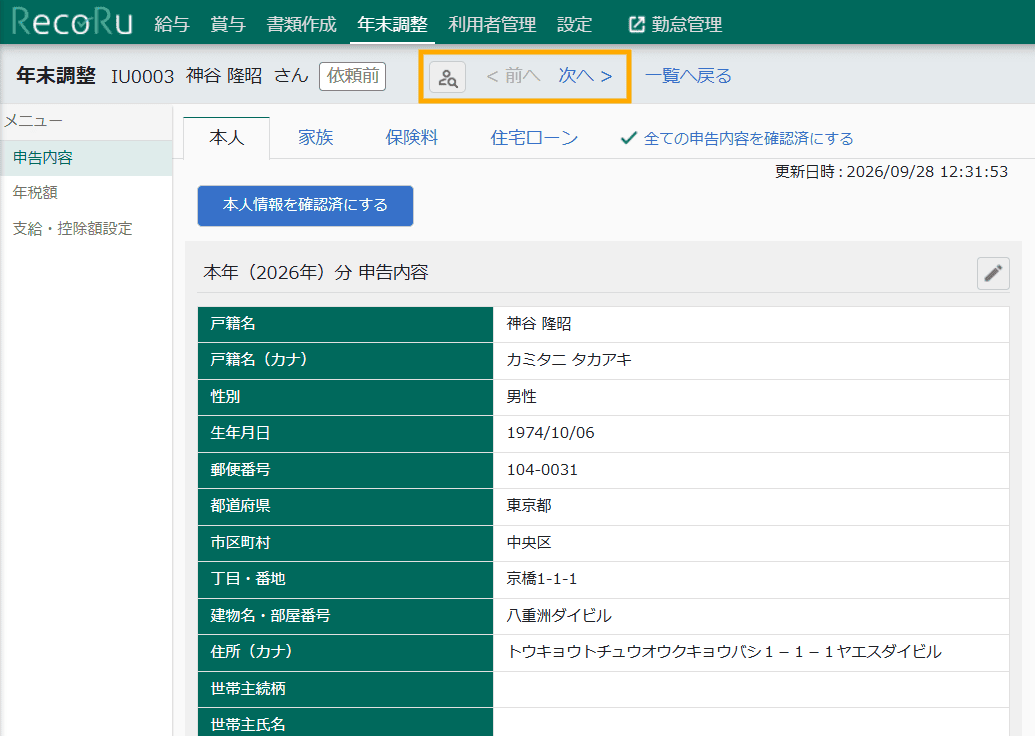Select 申告内容 in the side menu

coord(86,158)
